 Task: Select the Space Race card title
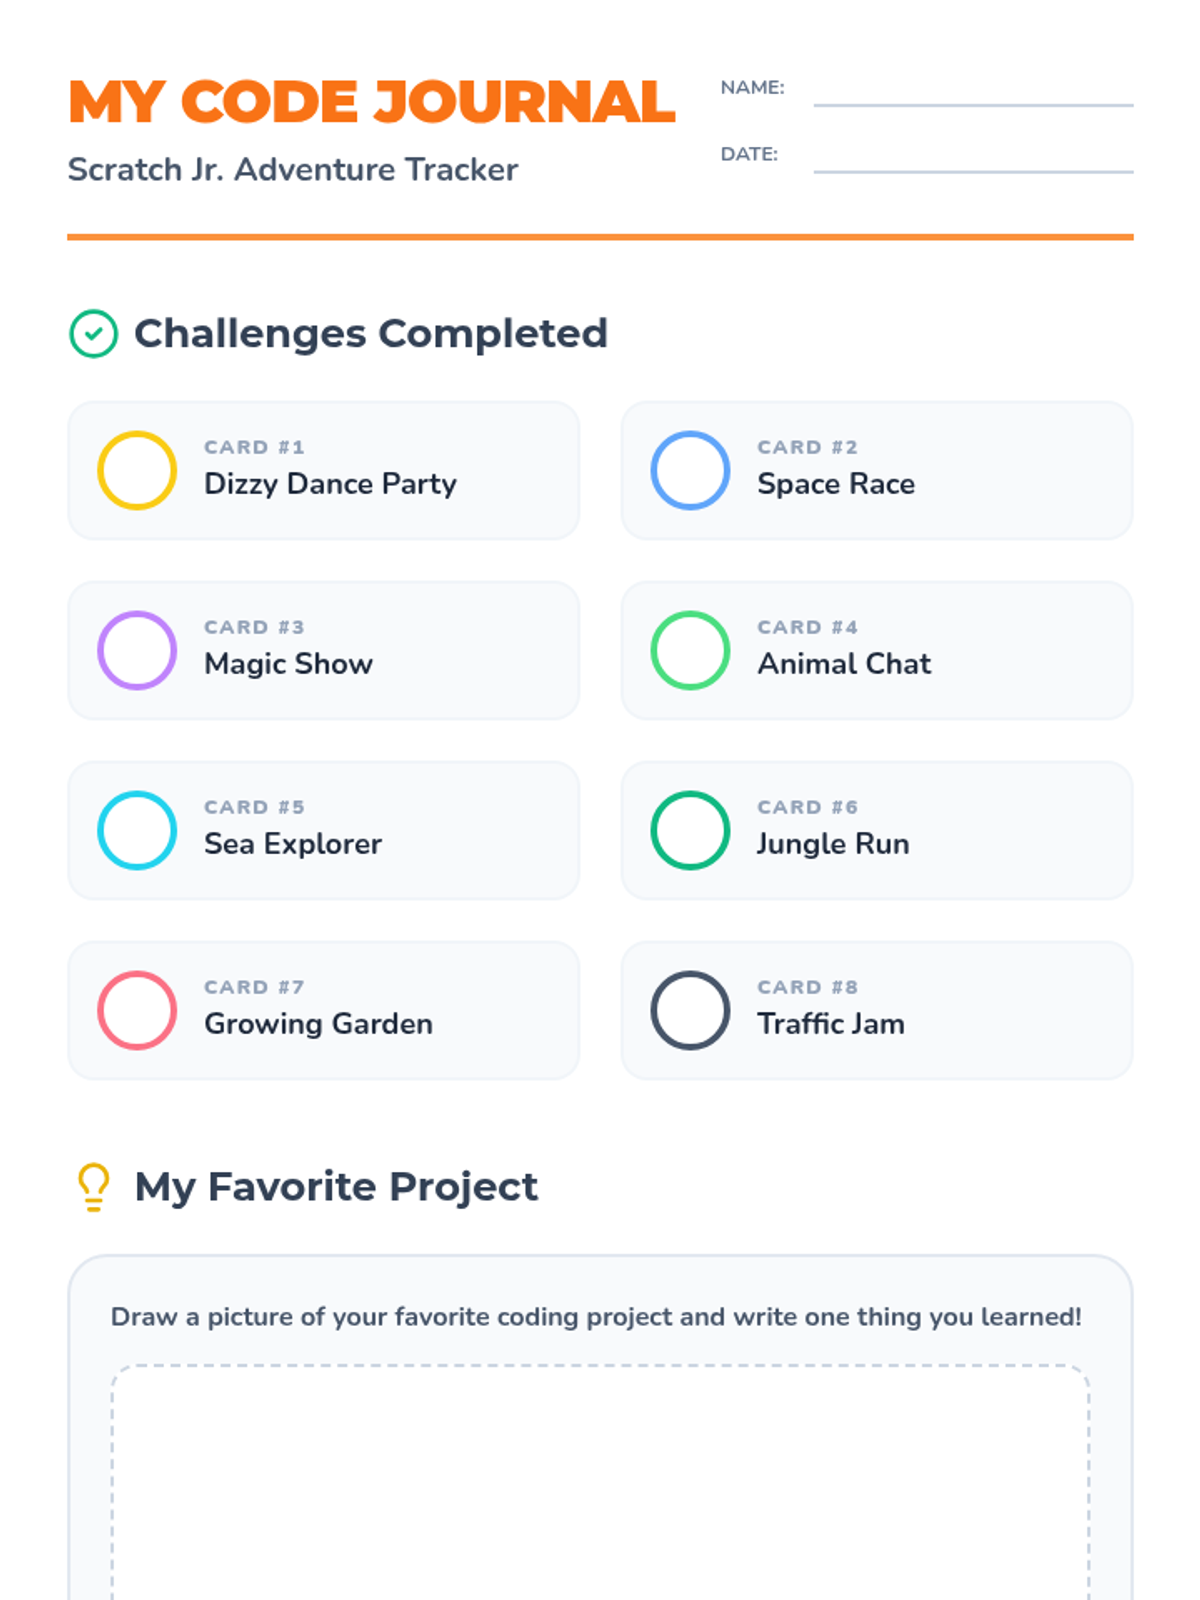[836, 484]
